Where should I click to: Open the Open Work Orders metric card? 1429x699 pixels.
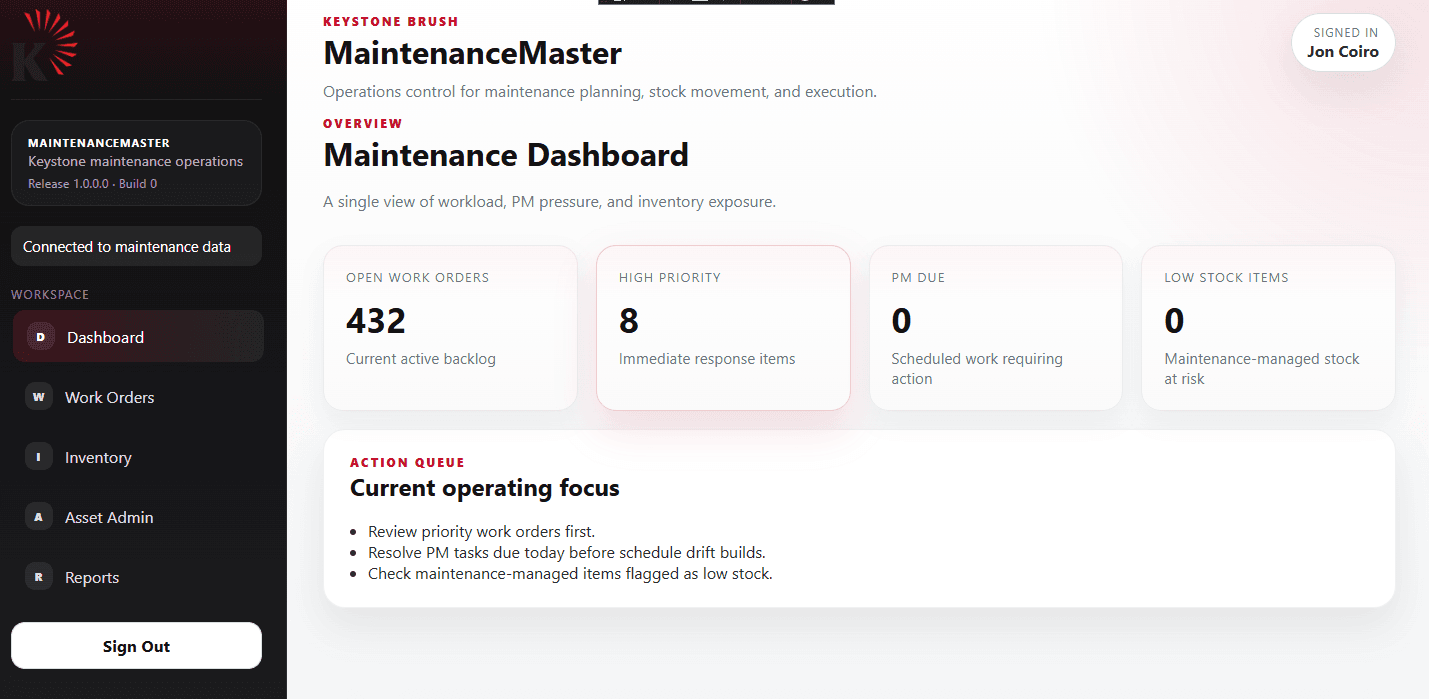450,327
